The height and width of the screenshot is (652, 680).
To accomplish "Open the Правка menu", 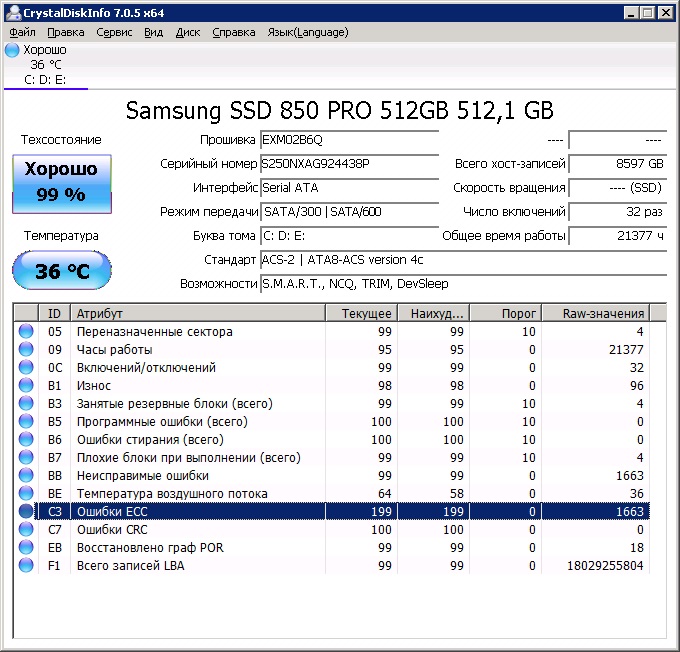I will 65,33.
